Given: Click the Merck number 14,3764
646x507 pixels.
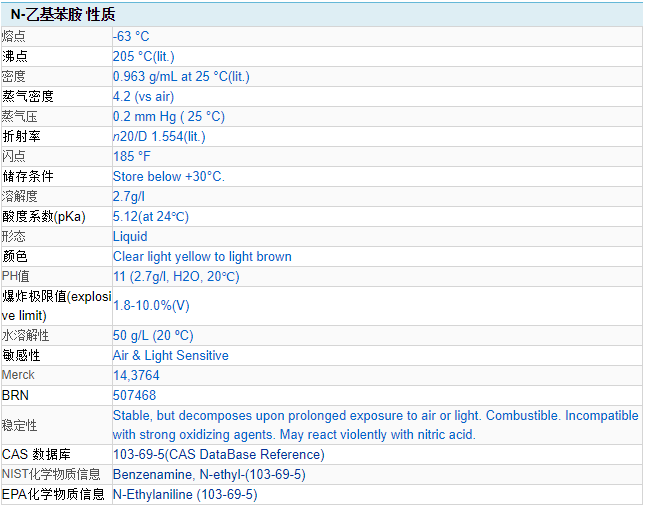Looking at the screenshot, I should [x=136, y=375].
